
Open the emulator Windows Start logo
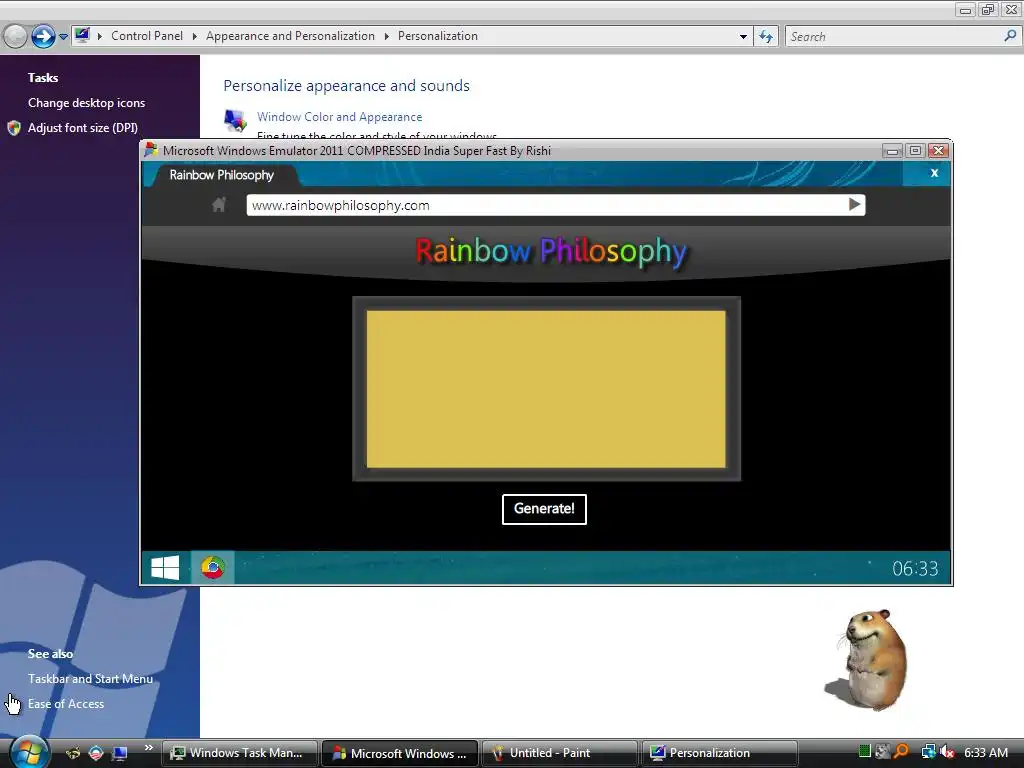[165, 568]
